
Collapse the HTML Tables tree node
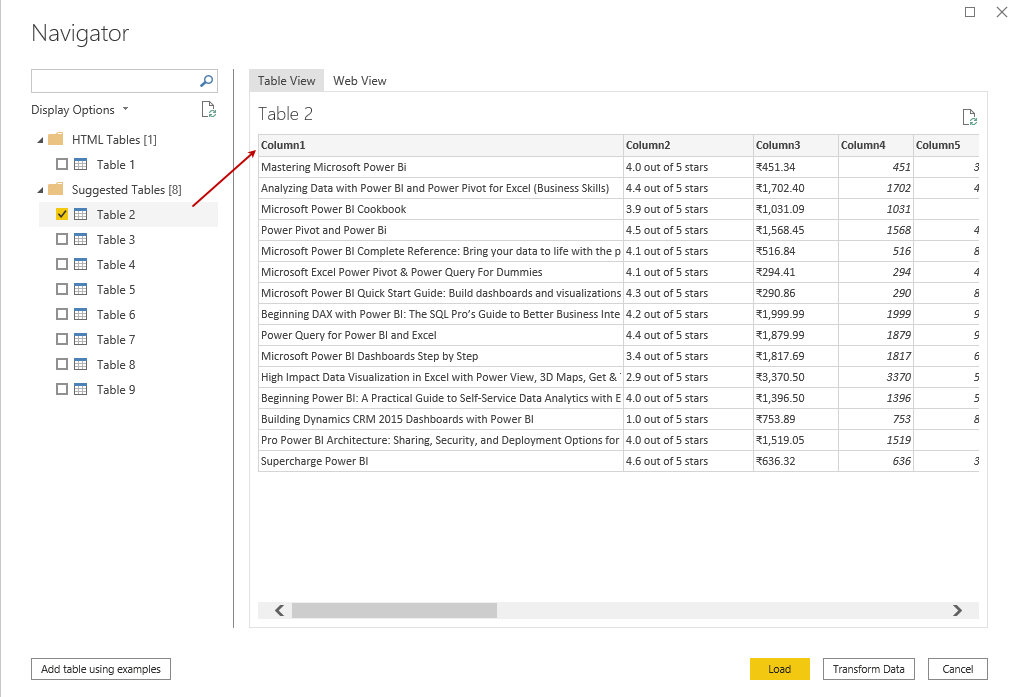point(40,140)
